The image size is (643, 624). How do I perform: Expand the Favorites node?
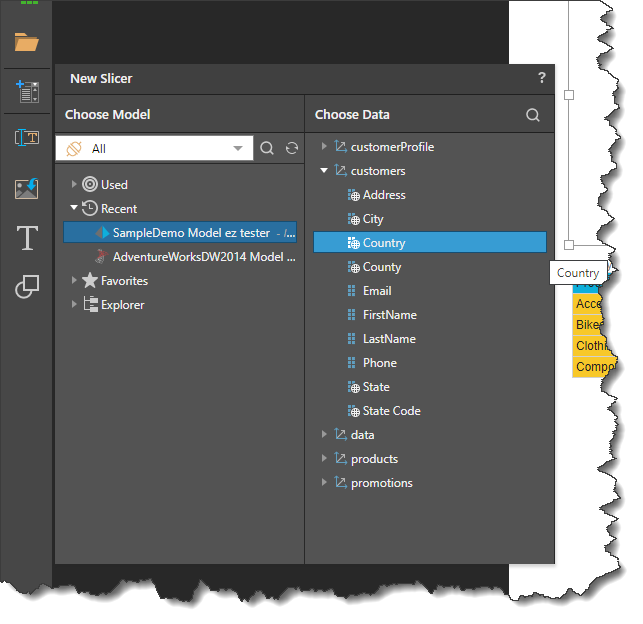point(74,280)
